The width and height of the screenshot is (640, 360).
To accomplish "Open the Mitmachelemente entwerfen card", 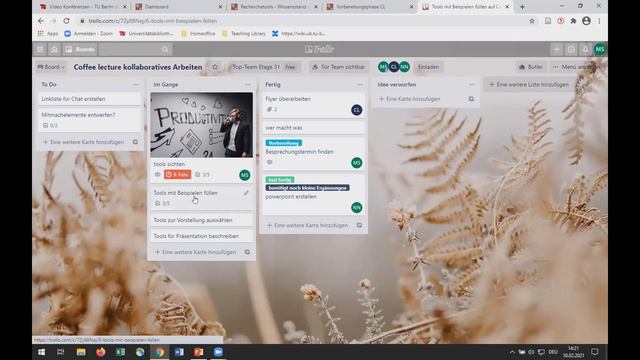I will (89, 120).
